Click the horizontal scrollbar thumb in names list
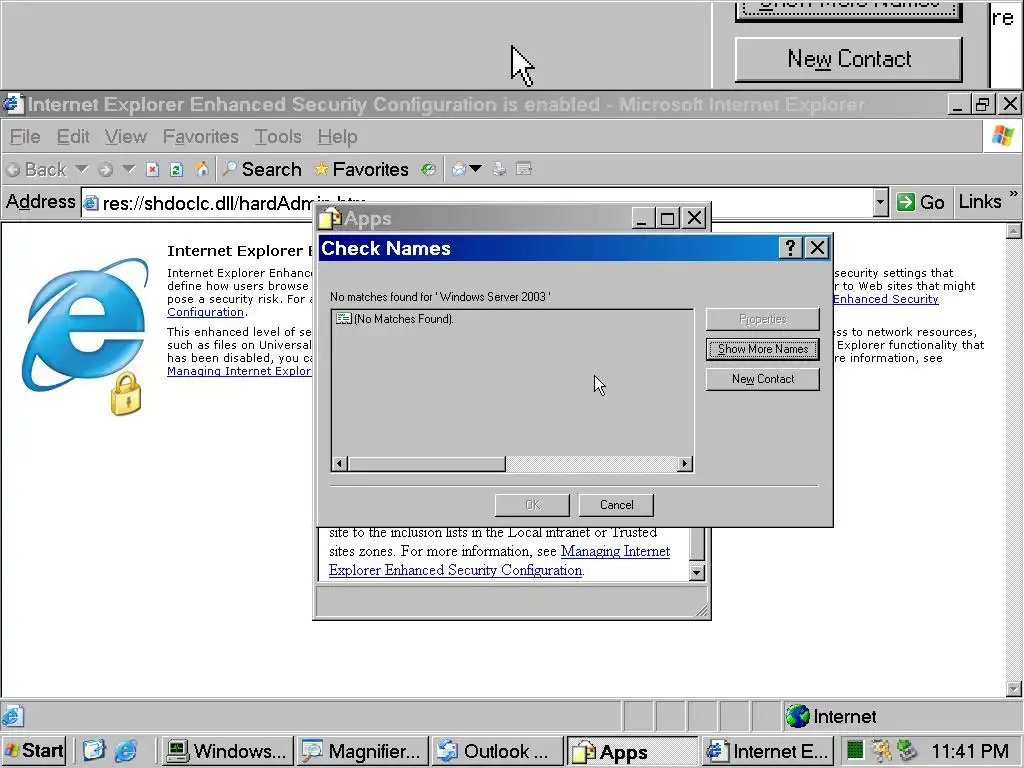Viewport: 1024px width, 768px height. coord(426,464)
